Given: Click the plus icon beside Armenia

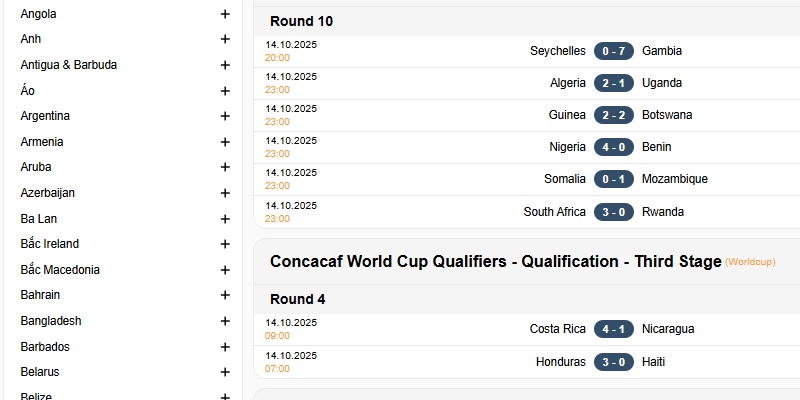Looking at the screenshot, I should point(225,142).
